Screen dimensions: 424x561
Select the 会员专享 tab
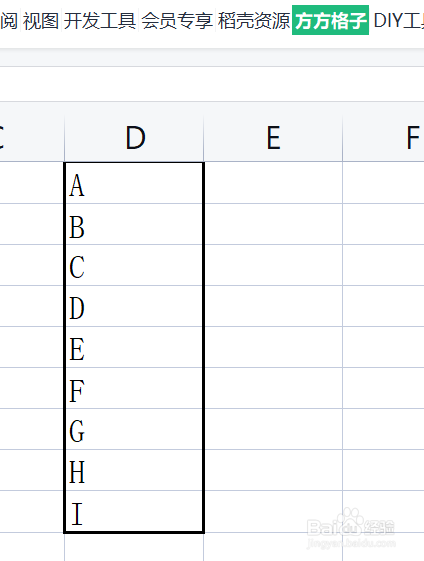[x=177, y=20]
